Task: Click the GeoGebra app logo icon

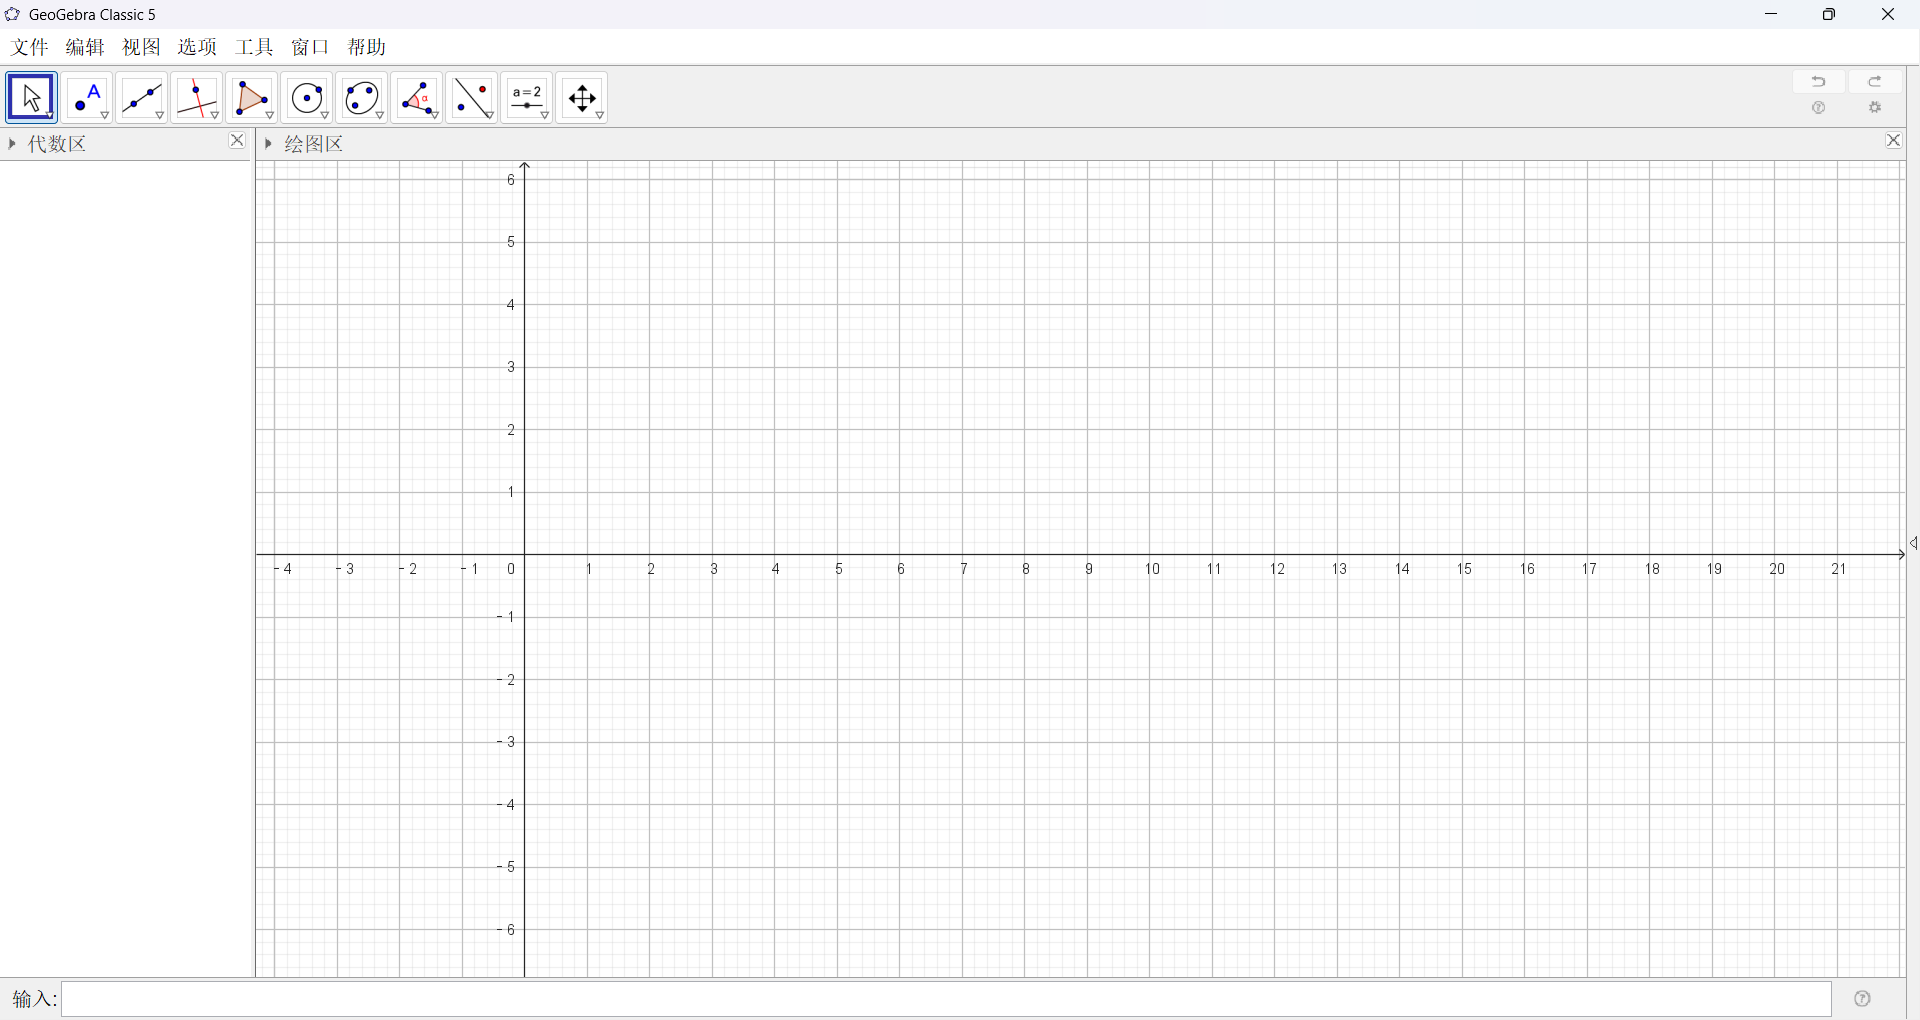Action: 12,14
